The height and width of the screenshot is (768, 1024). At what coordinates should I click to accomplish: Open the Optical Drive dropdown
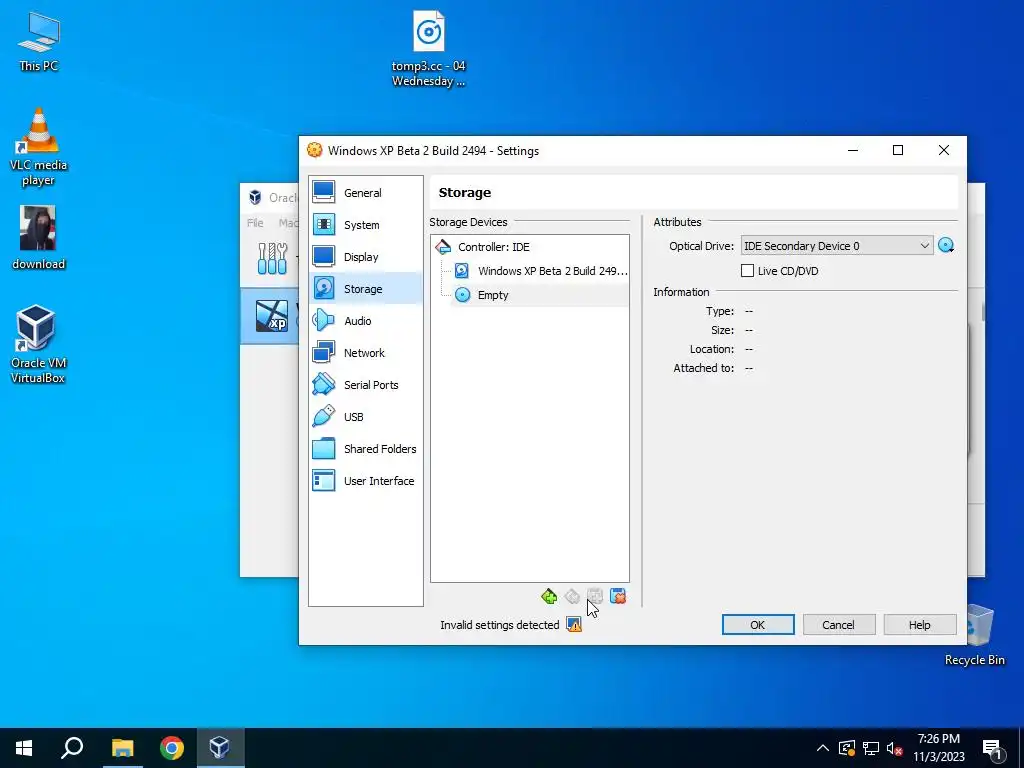(837, 246)
